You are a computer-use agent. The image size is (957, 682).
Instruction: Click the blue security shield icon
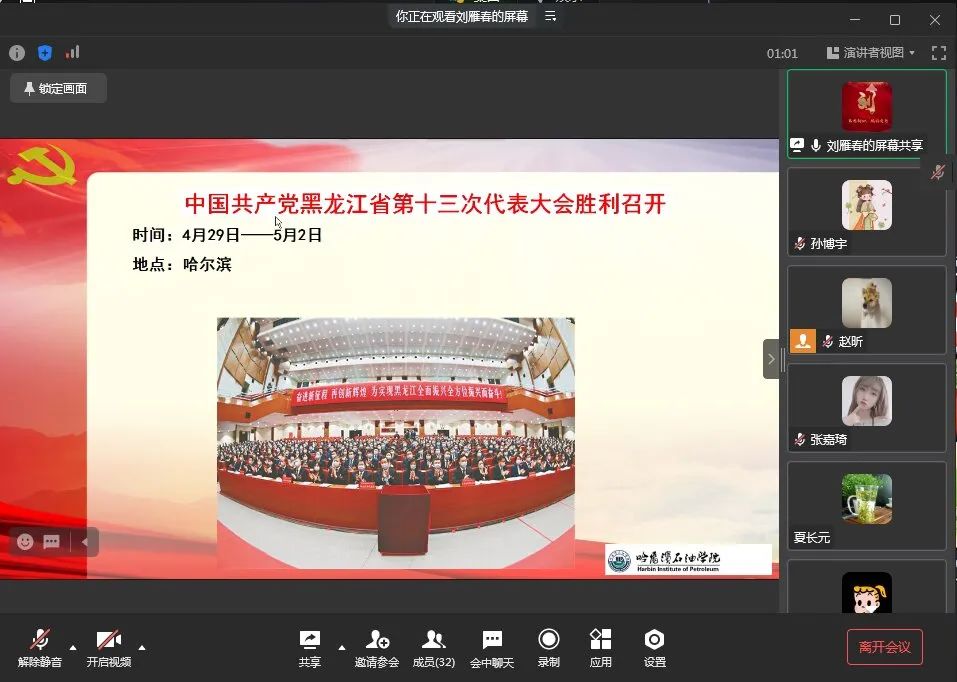pos(45,53)
